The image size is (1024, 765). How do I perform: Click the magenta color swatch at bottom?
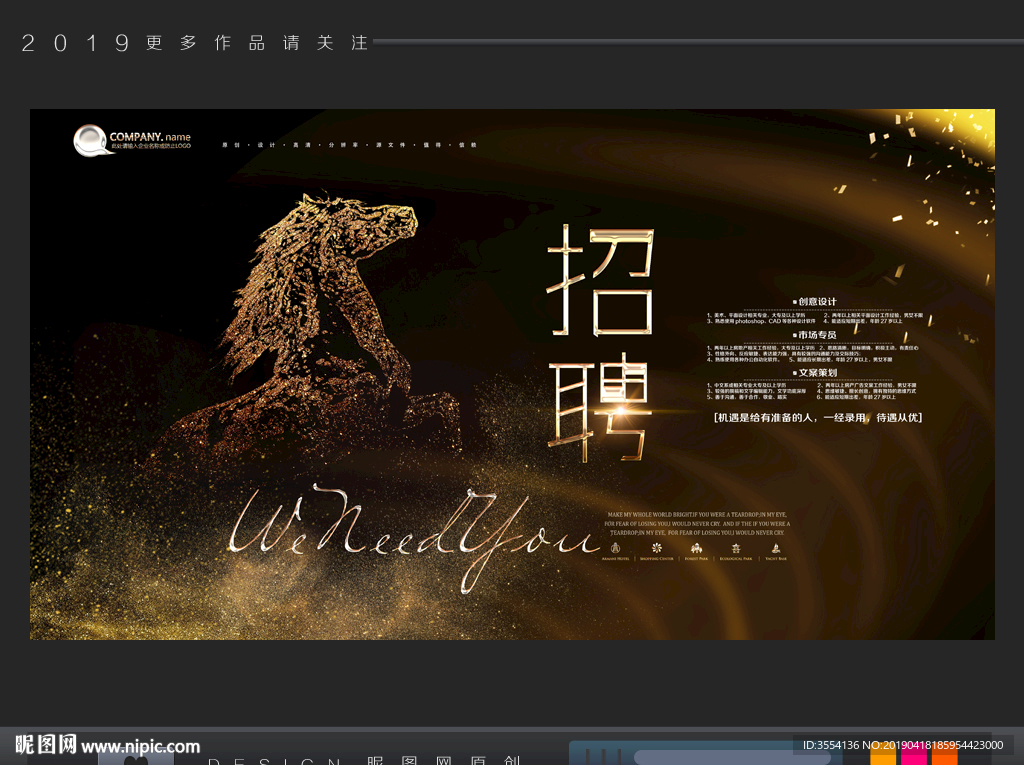point(914,757)
